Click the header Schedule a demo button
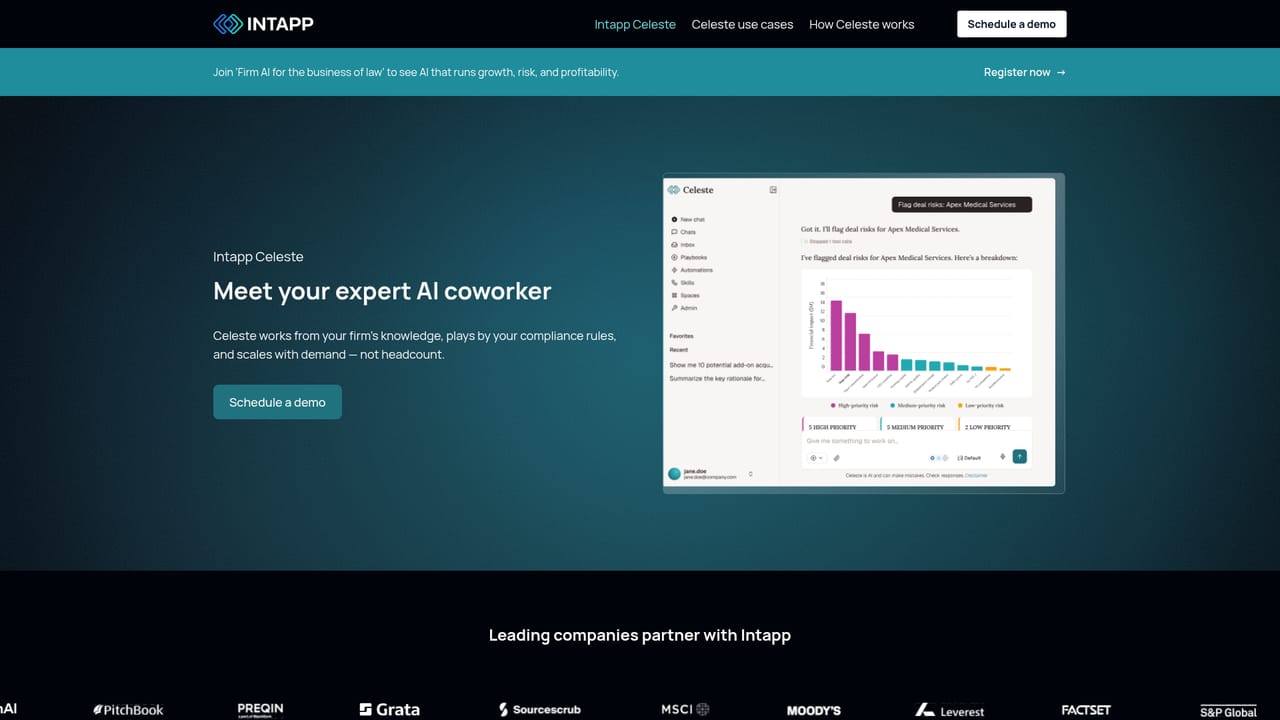1280x720 pixels. pyautogui.click(x=1011, y=24)
